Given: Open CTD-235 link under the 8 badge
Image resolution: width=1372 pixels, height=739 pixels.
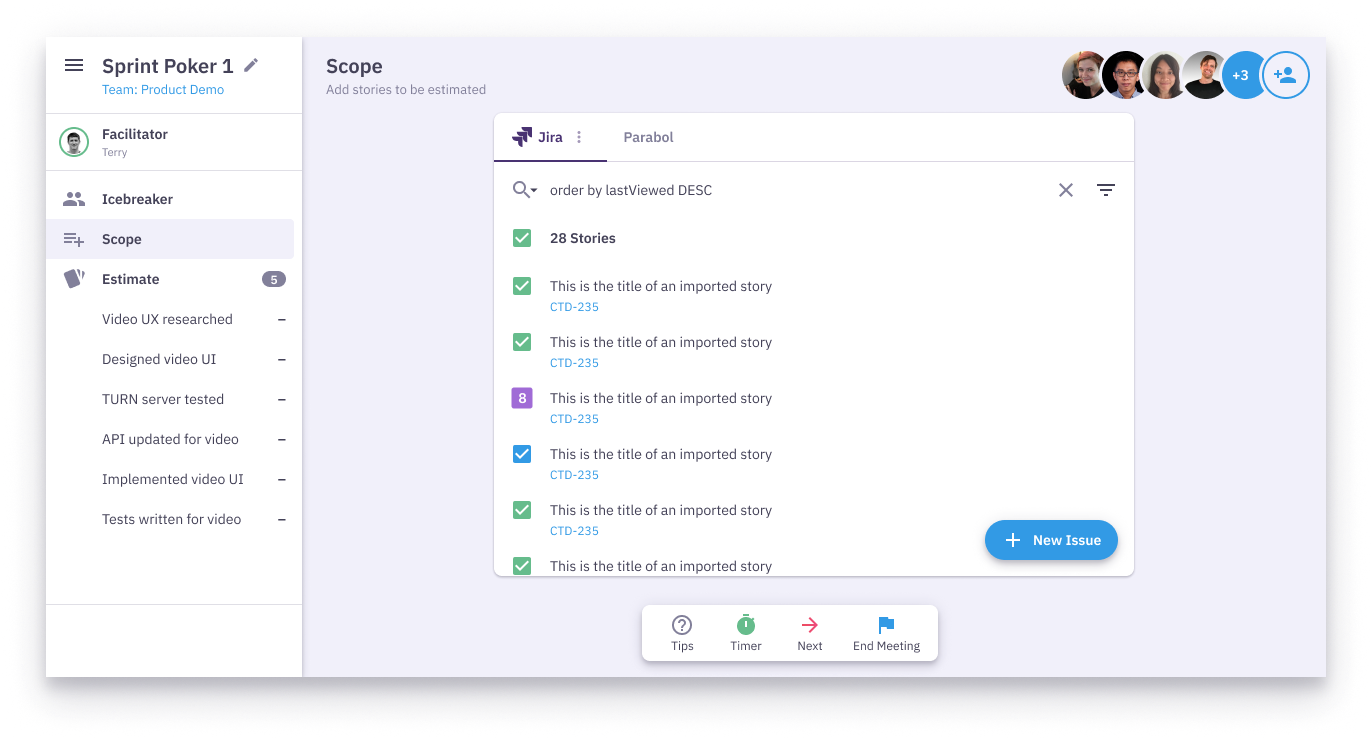Looking at the screenshot, I should click(574, 419).
